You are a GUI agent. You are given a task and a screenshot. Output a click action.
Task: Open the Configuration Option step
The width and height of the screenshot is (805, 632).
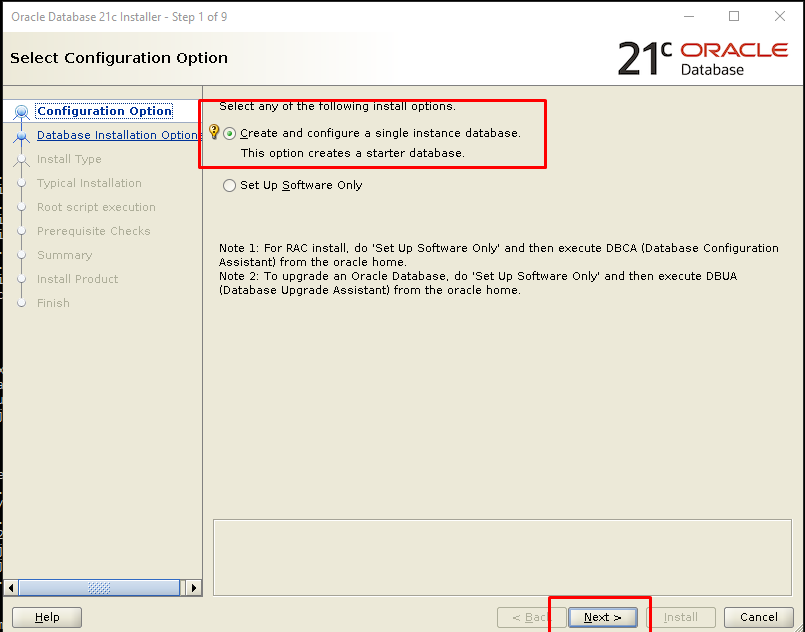(104, 111)
